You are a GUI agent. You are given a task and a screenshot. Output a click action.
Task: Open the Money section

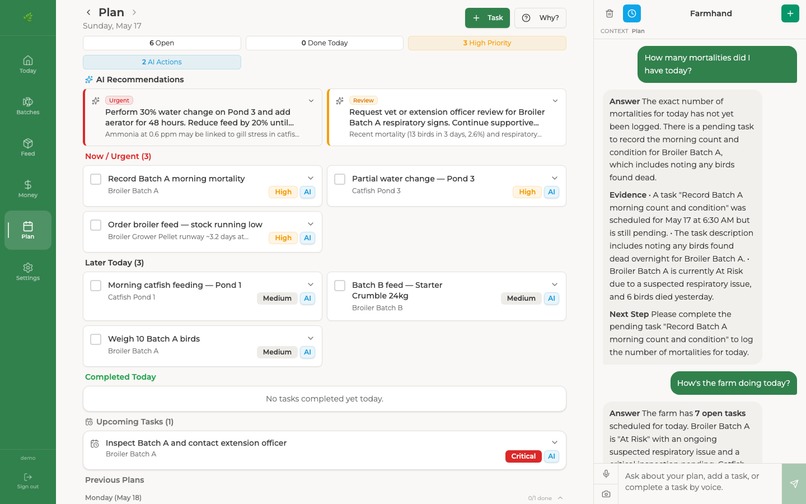(x=28, y=189)
